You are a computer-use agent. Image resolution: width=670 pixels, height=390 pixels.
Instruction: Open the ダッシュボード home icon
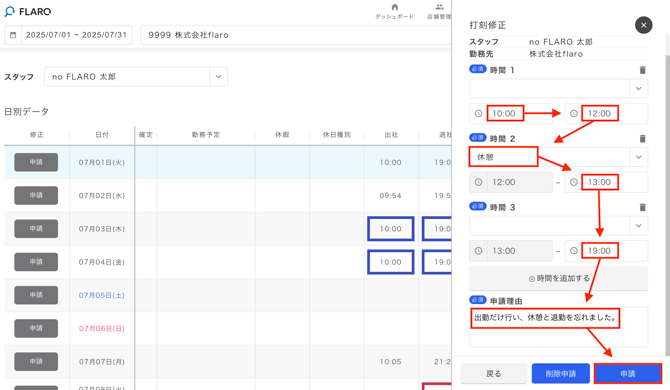tap(394, 7)
